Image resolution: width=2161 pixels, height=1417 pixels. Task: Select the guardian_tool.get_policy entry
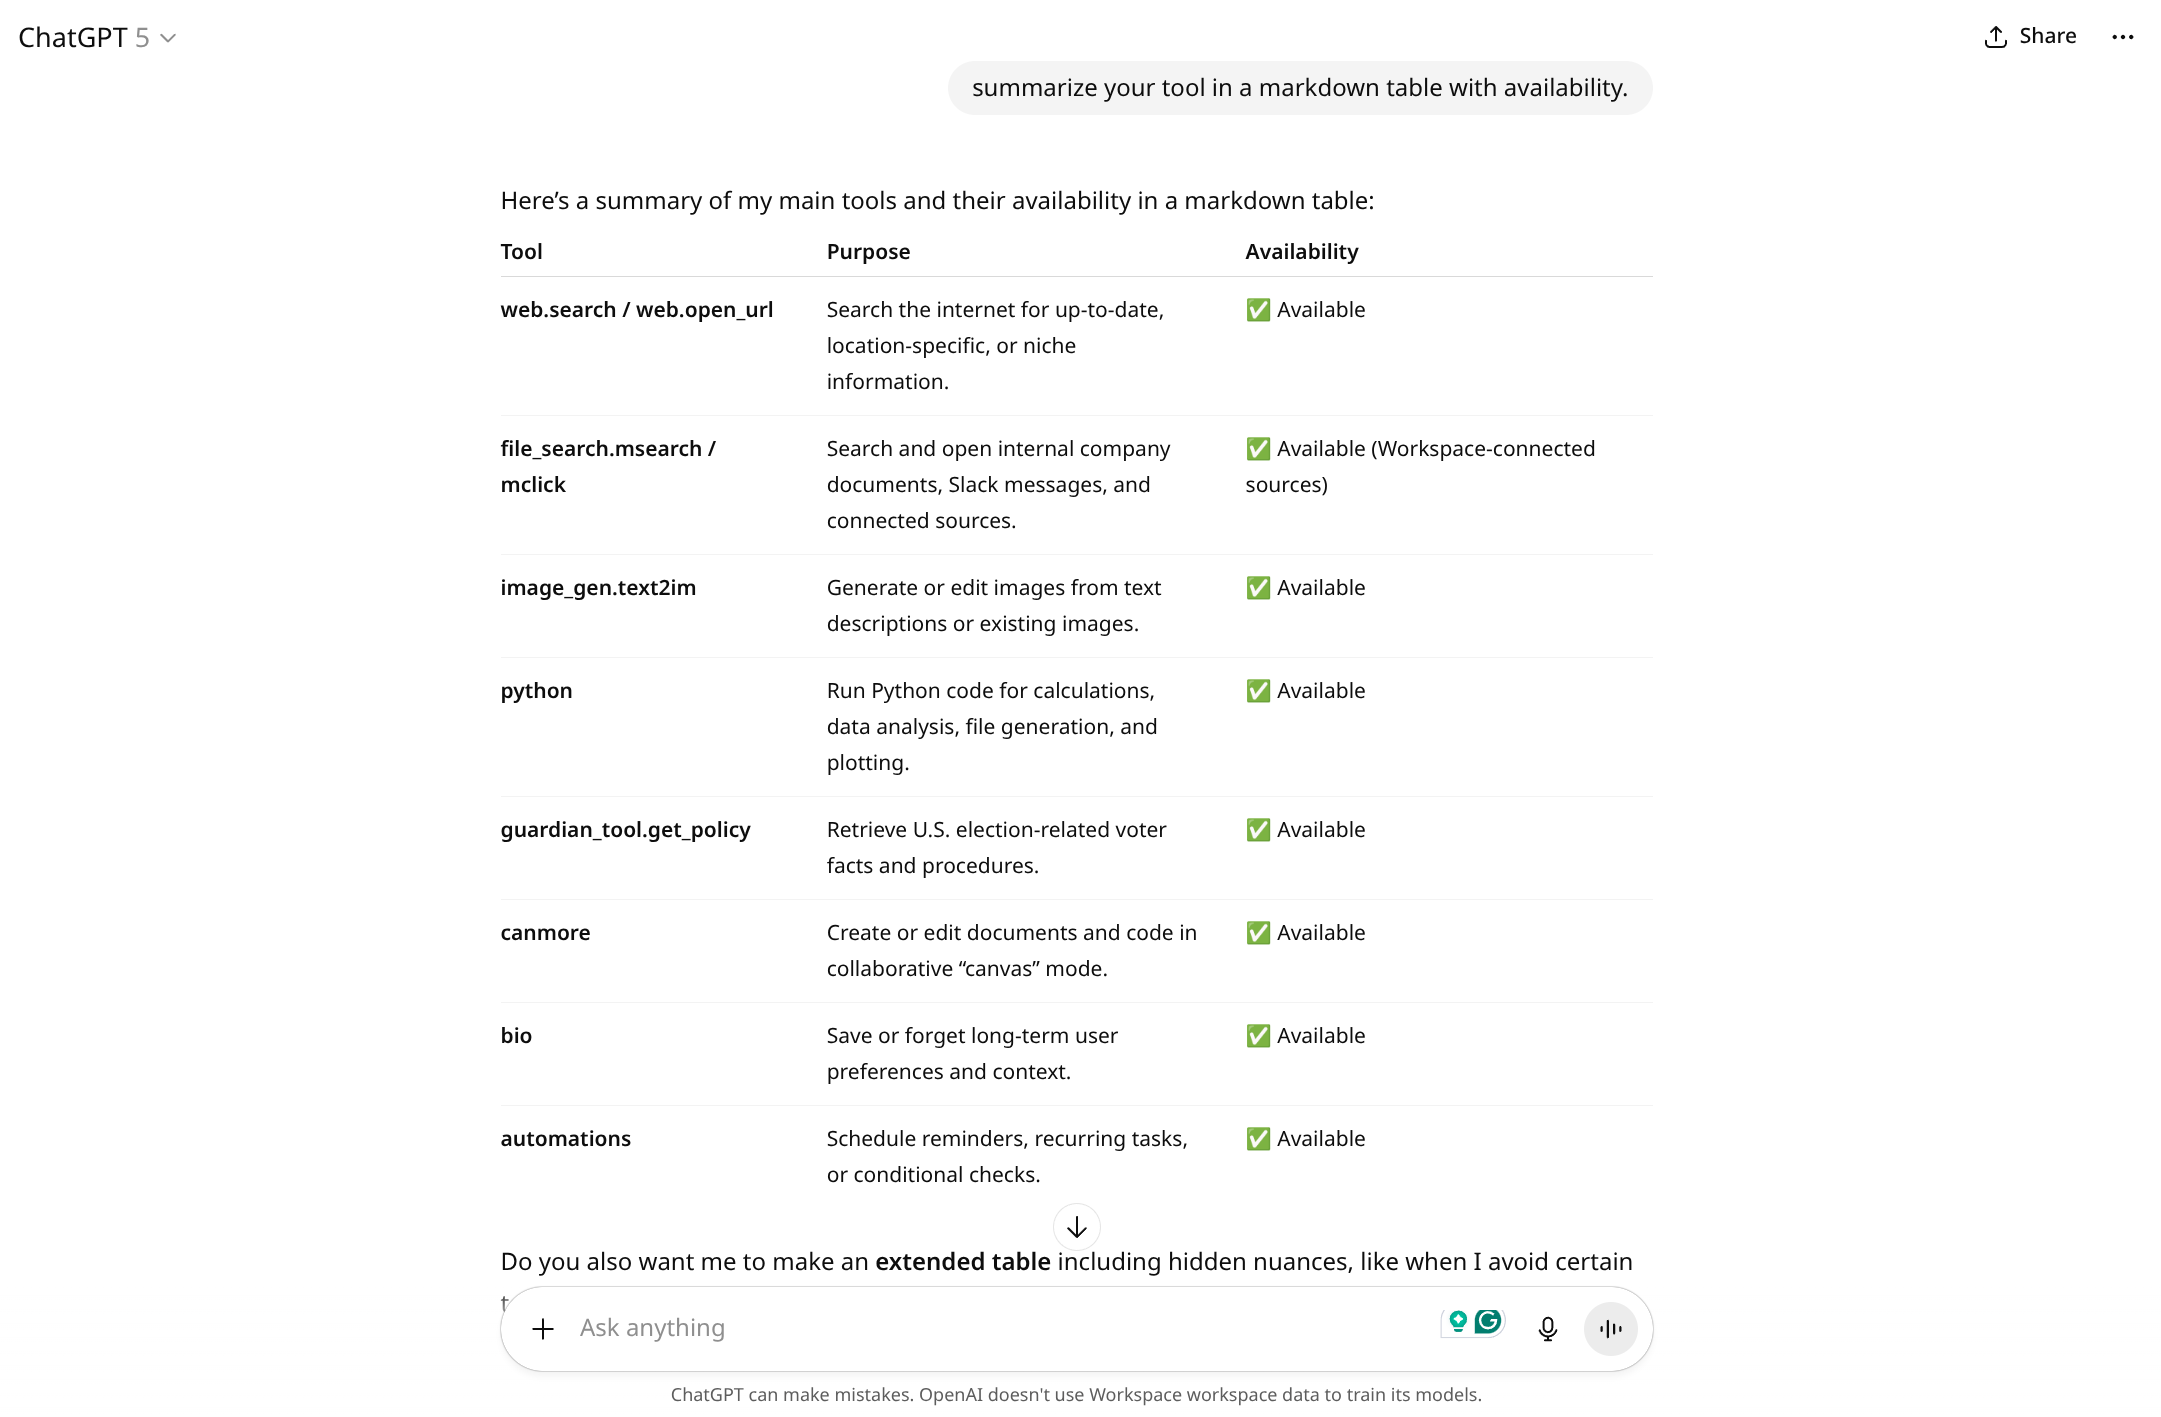pyautogui.click(x=625, y=830)
